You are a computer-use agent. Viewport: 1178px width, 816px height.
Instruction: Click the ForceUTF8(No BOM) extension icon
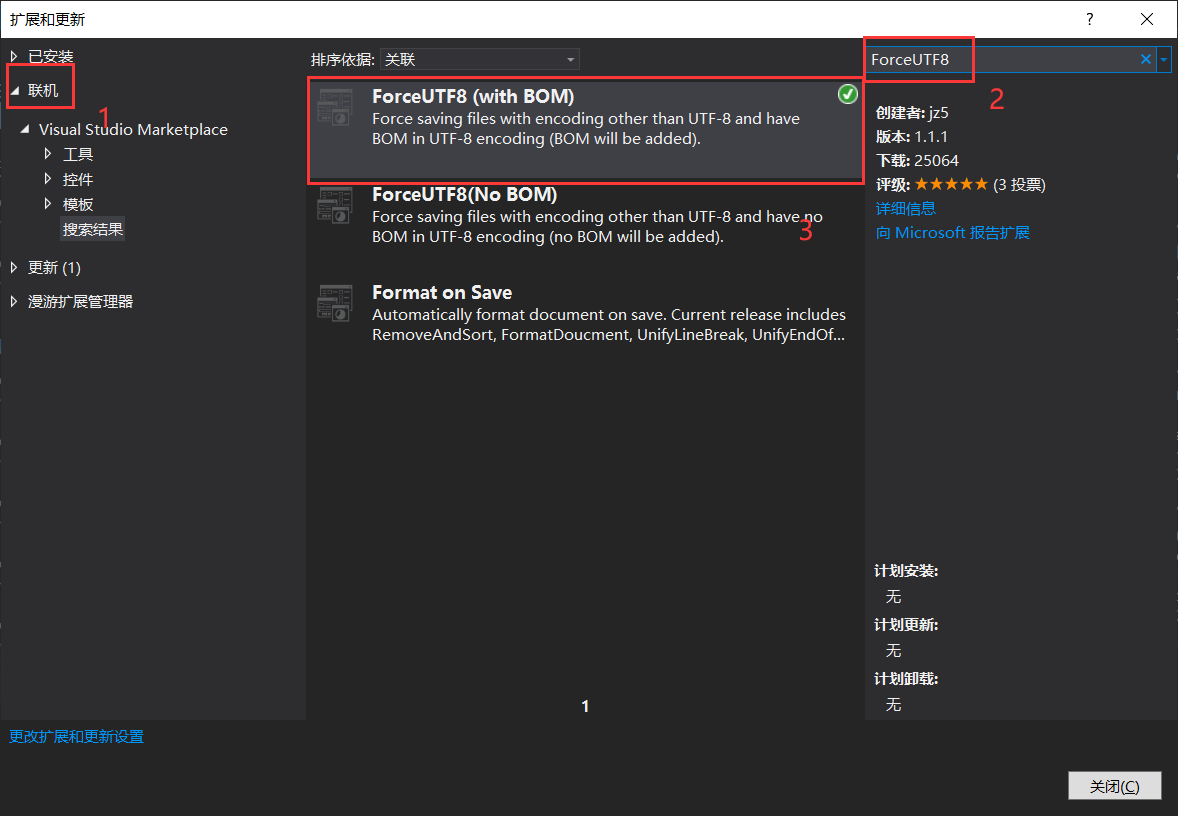[335, 205]
